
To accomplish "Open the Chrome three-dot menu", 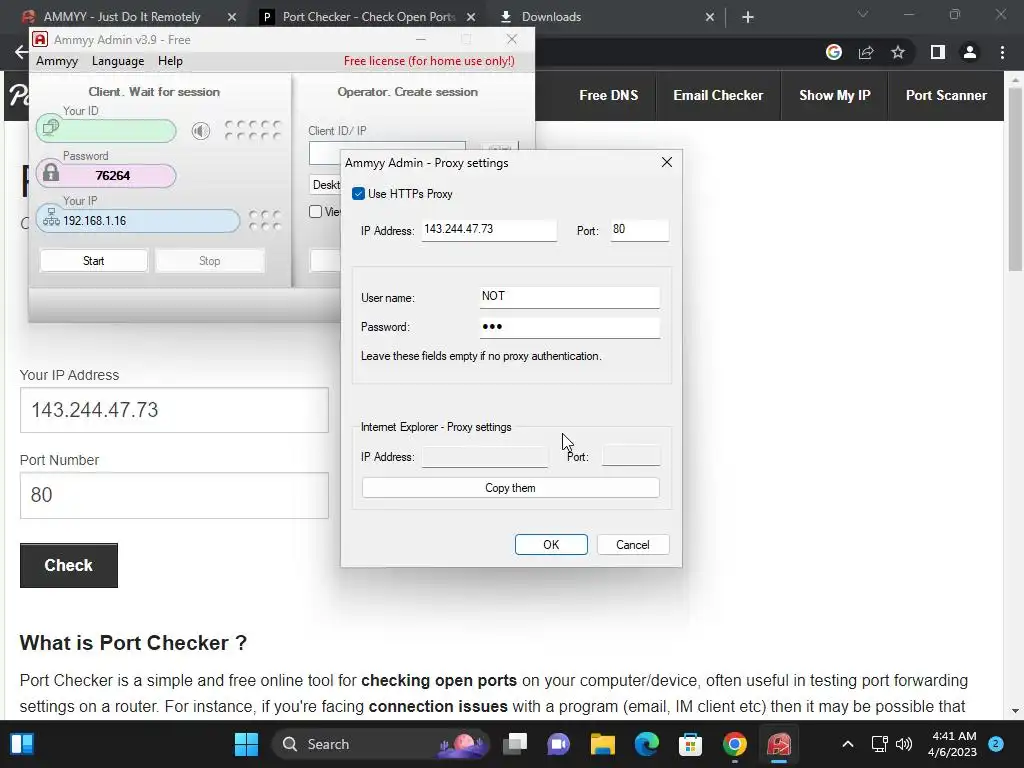I will point(1002,52).
